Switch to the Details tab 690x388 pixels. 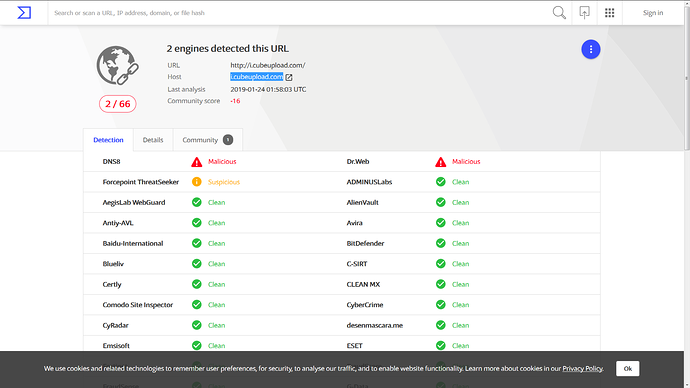153,140
